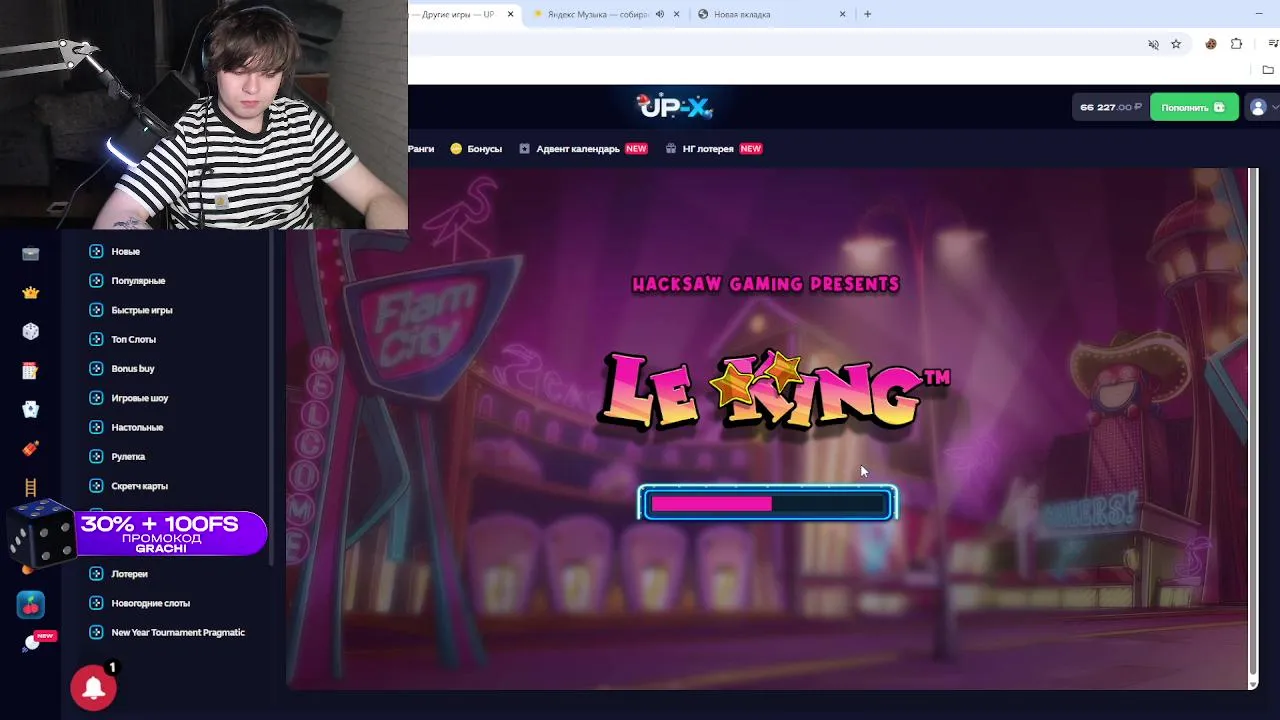The width and height of the screenshot is (1280, 720).
Task: Bookmark this page with star icon
Action: [x=1176, y=44]
